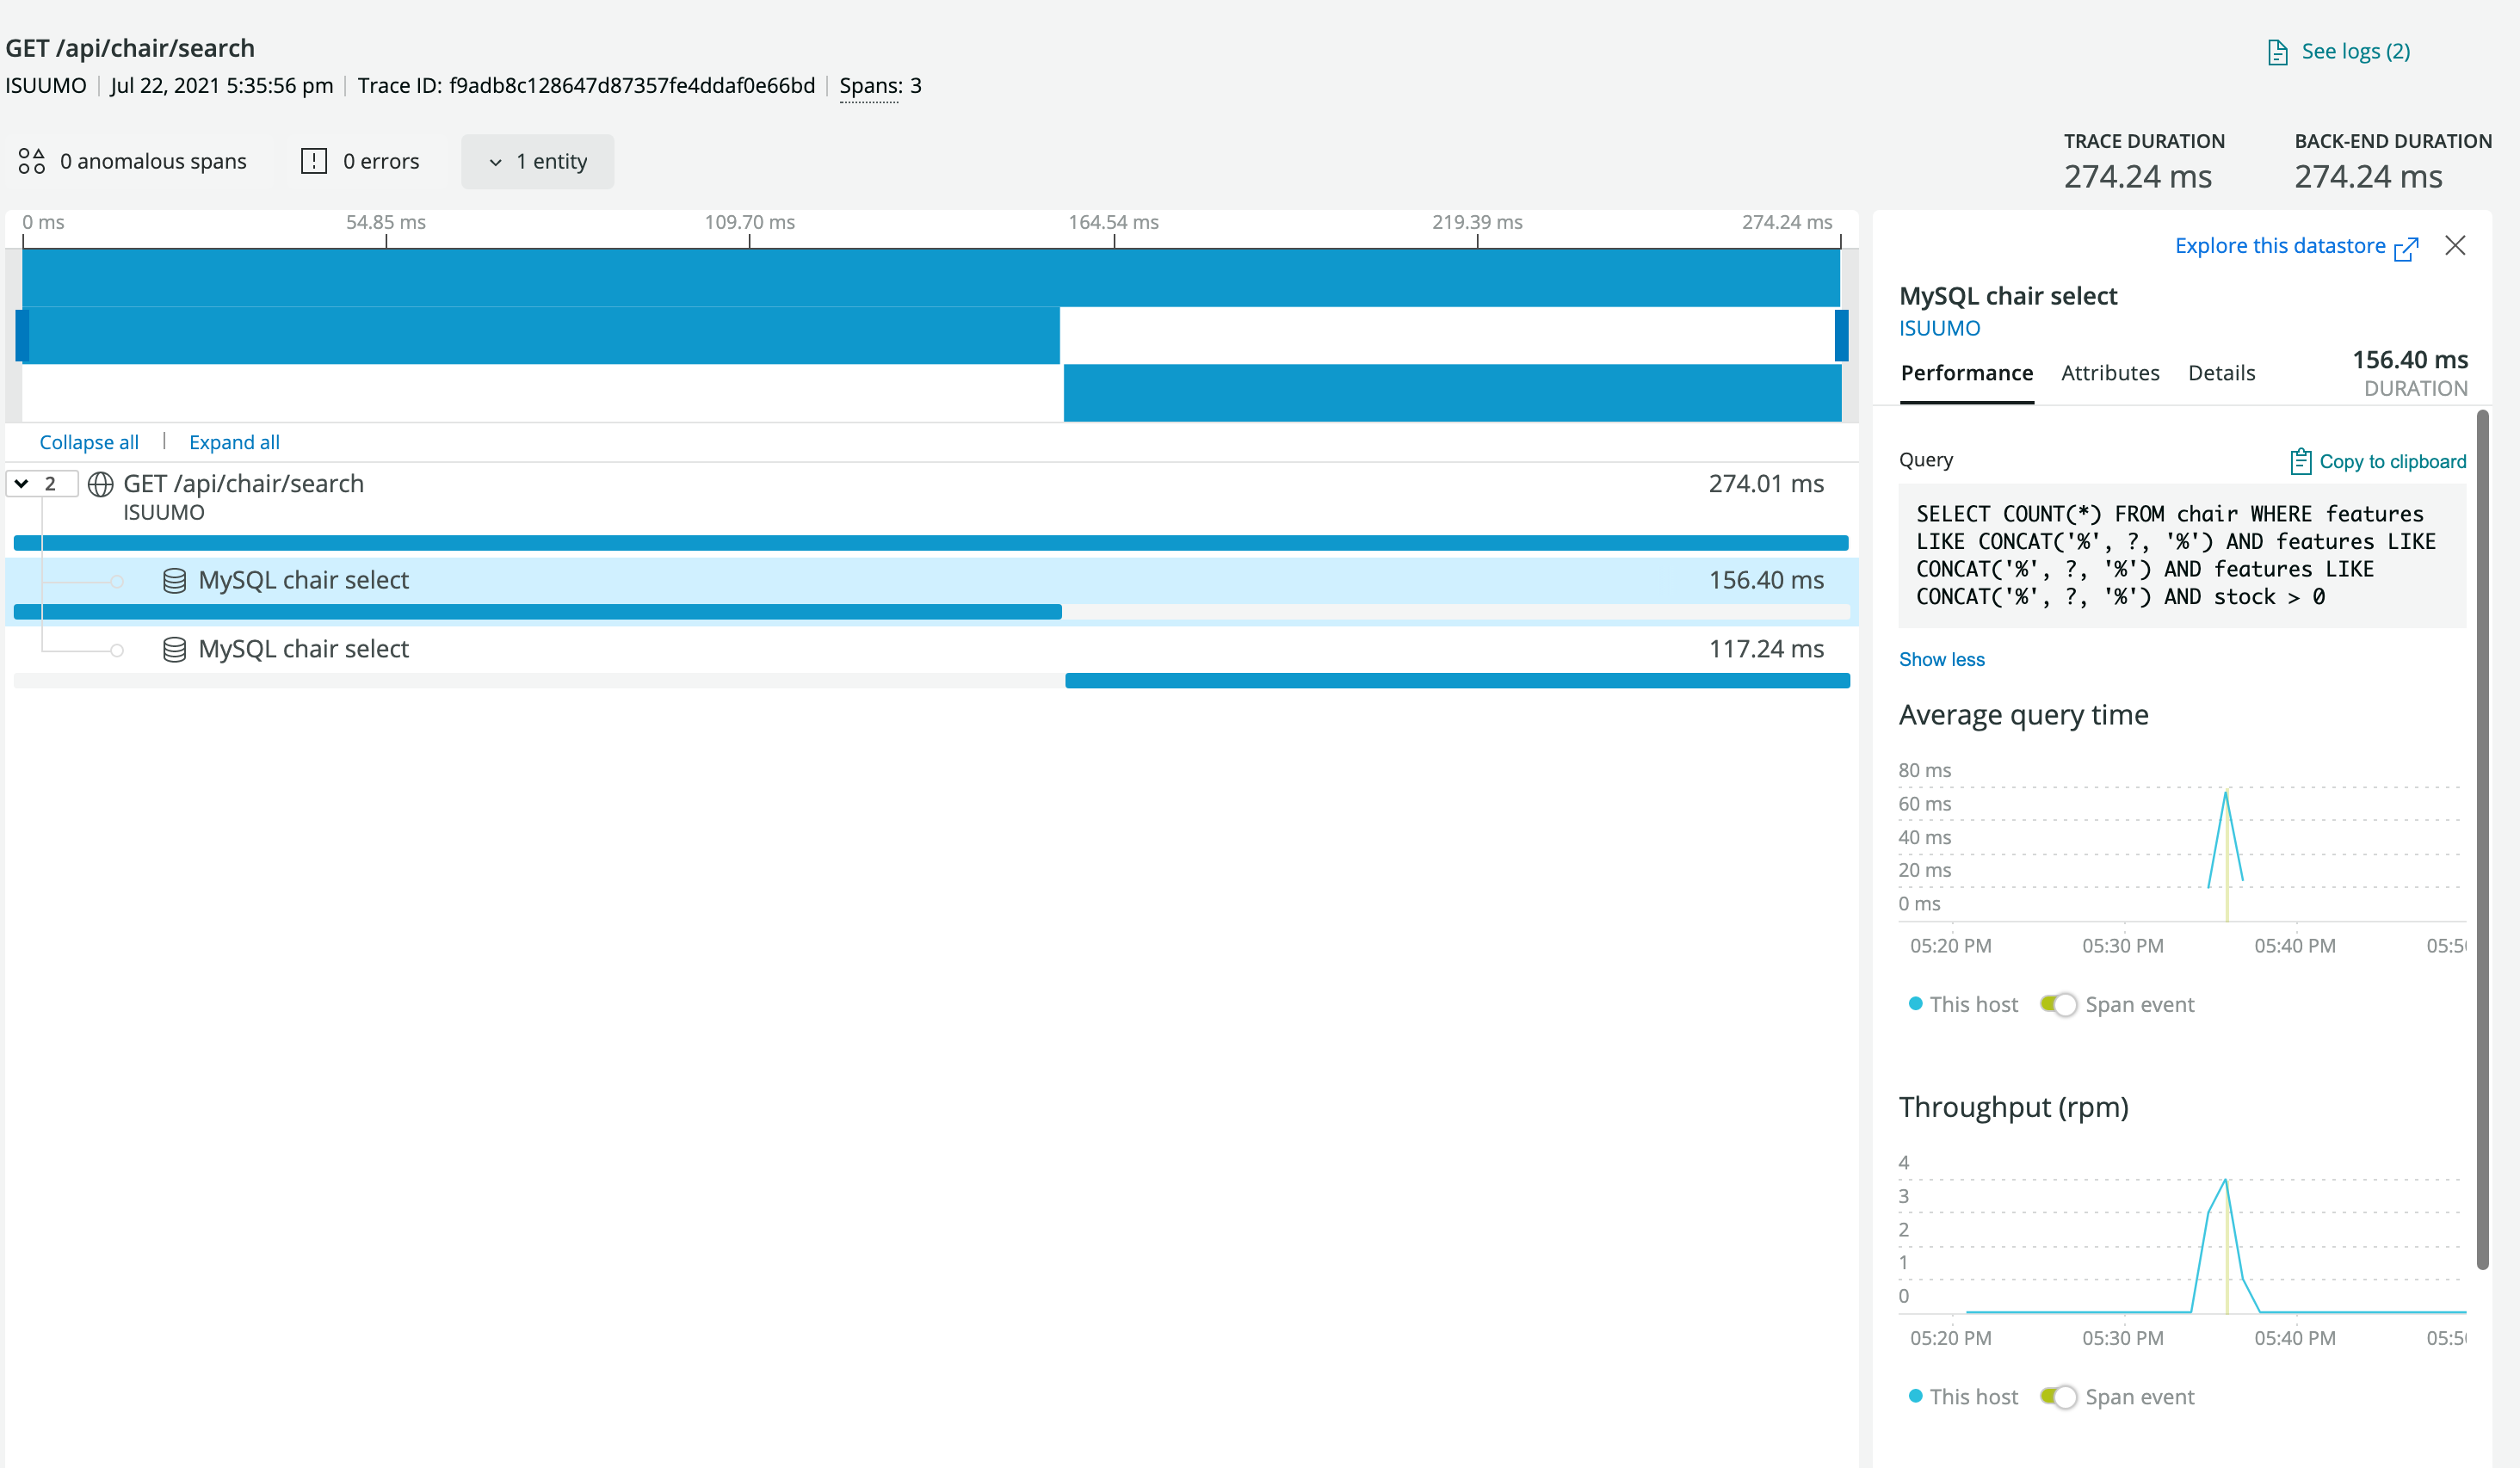This screenshot has height=1468, width=2520.
Task: Click the 156.40 ms span duration bar
Action: click(538, 612)
